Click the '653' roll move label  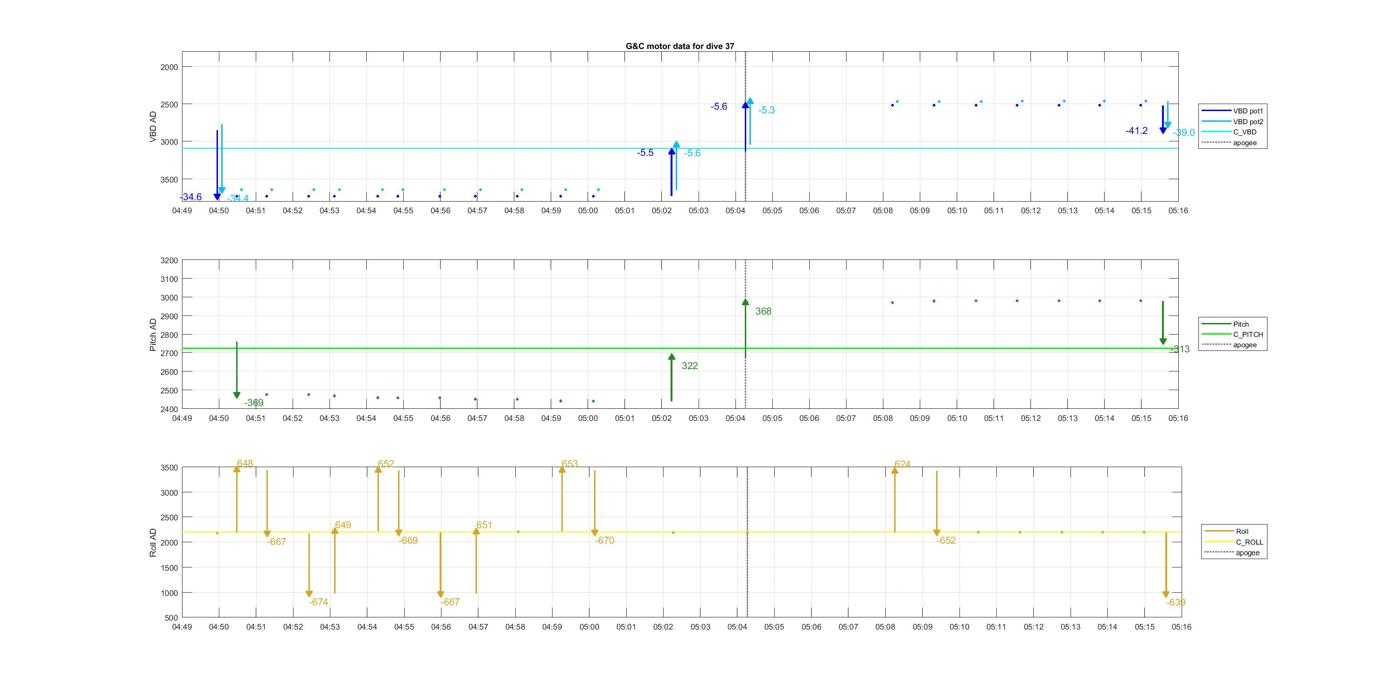(x=570, y=464)
